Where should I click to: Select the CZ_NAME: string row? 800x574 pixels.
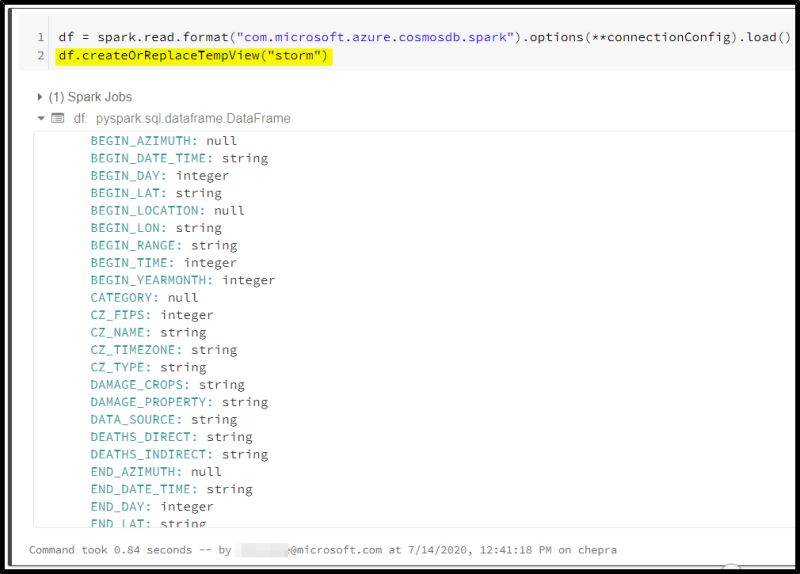click(148, 332)
